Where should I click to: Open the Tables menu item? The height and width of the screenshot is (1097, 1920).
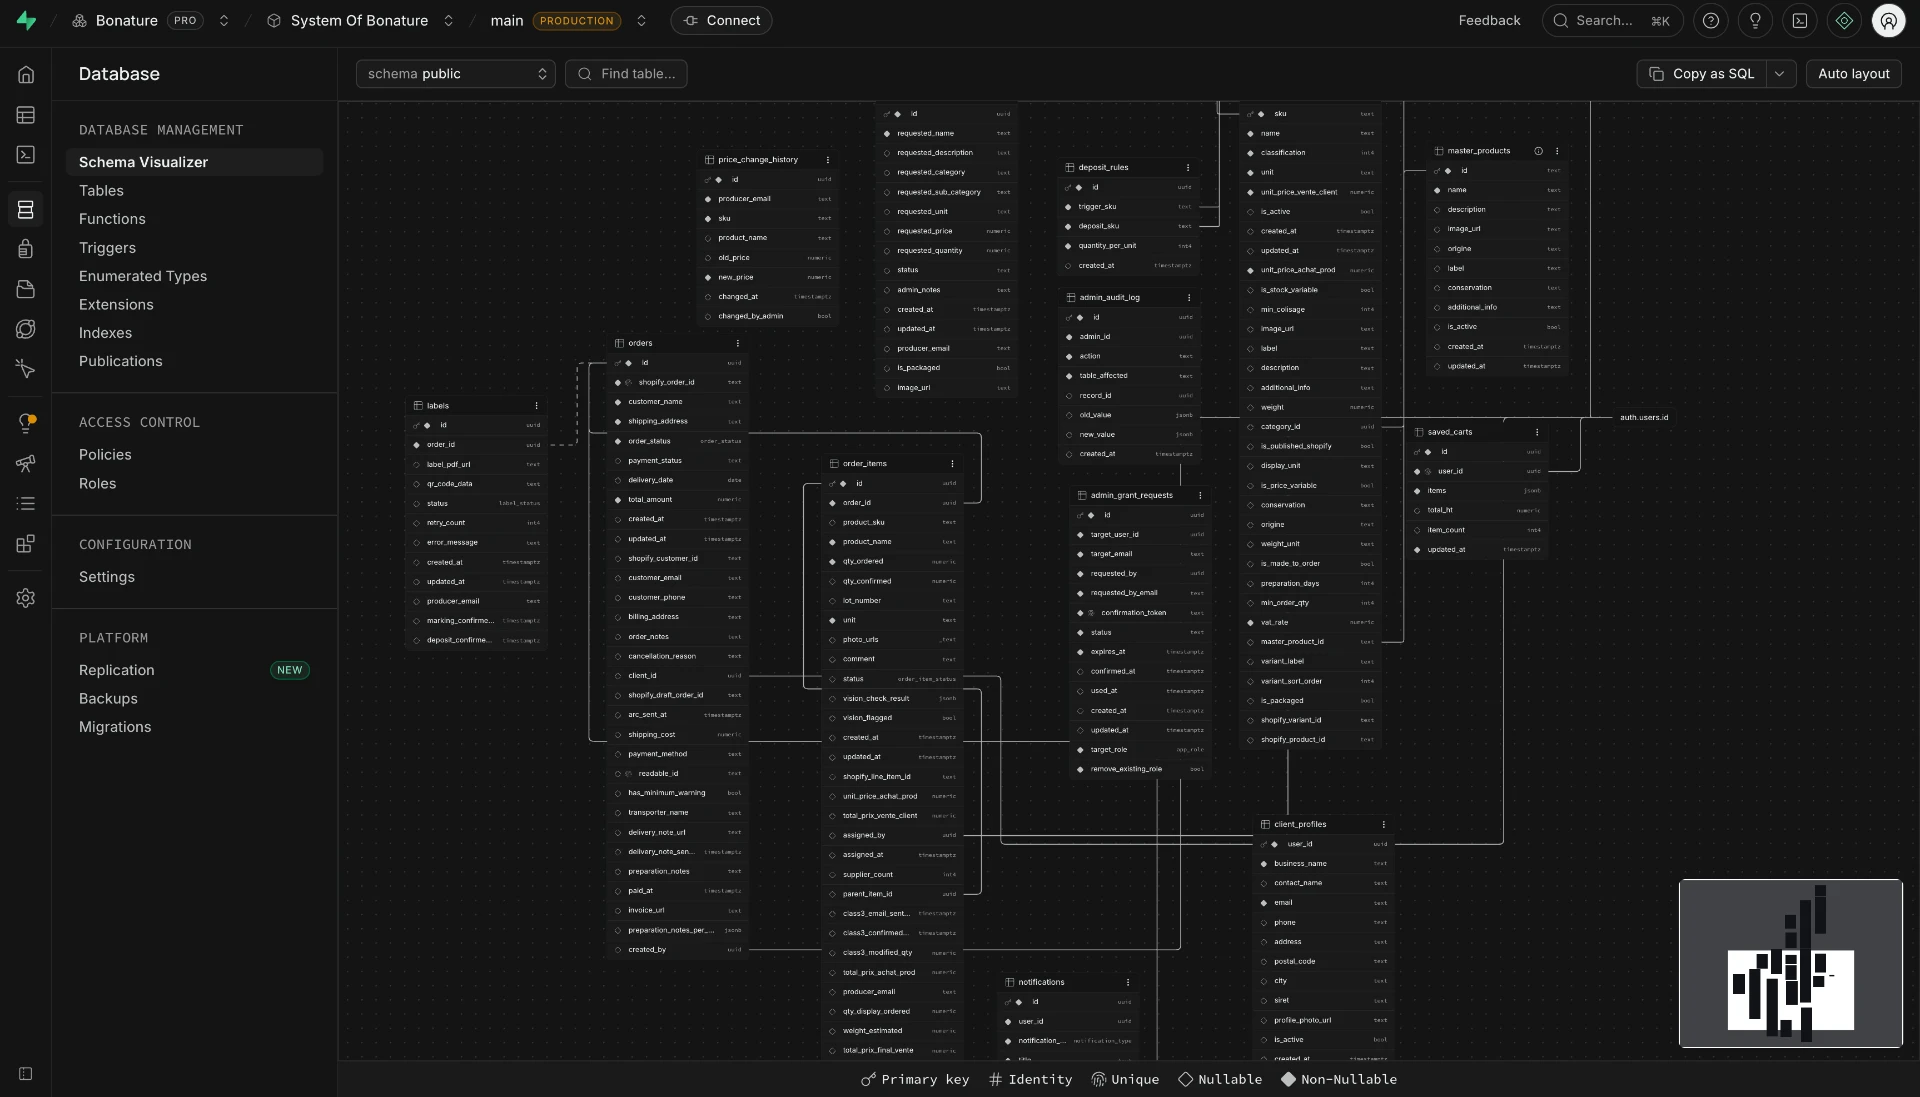101,190
